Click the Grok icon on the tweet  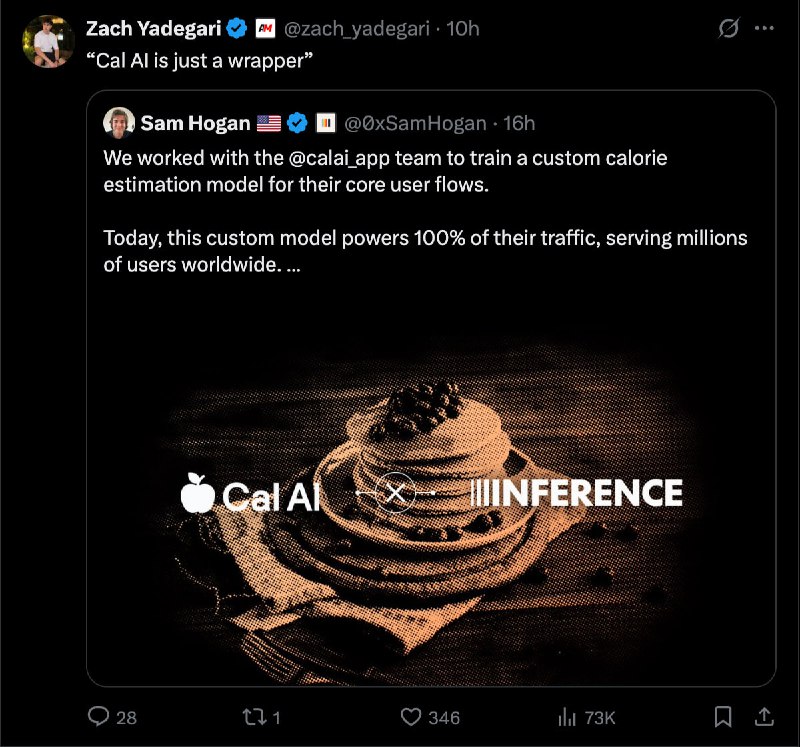pos(729,29)
